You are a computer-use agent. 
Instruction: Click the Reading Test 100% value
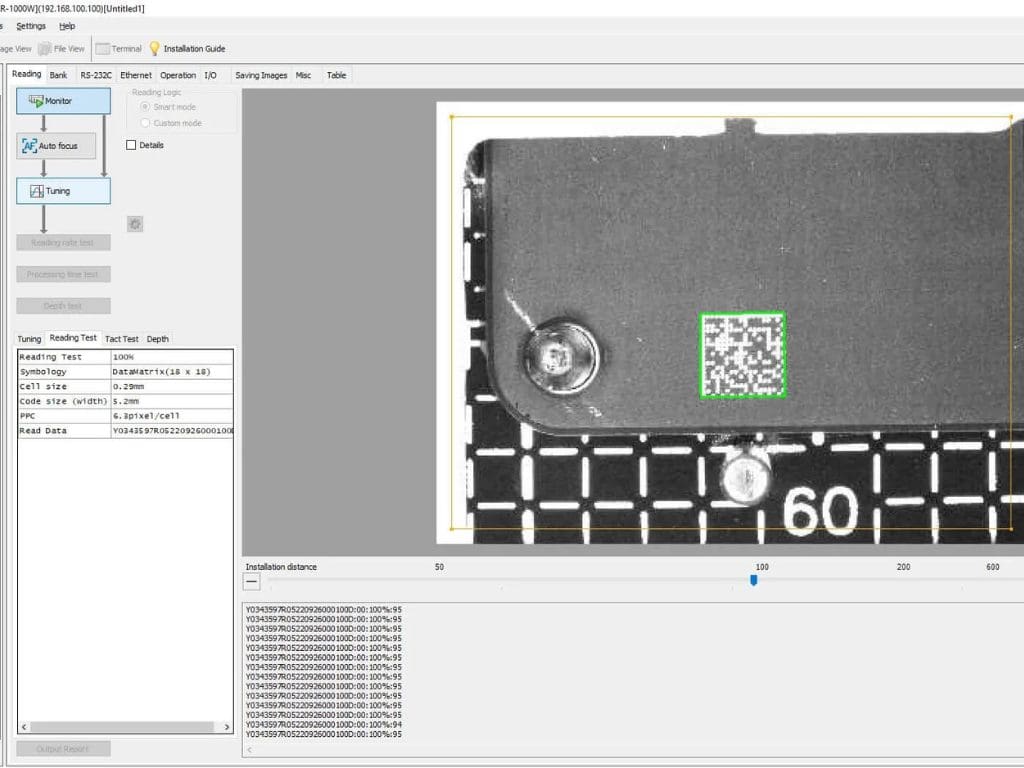pyautogui.click(x=172, y=357)
